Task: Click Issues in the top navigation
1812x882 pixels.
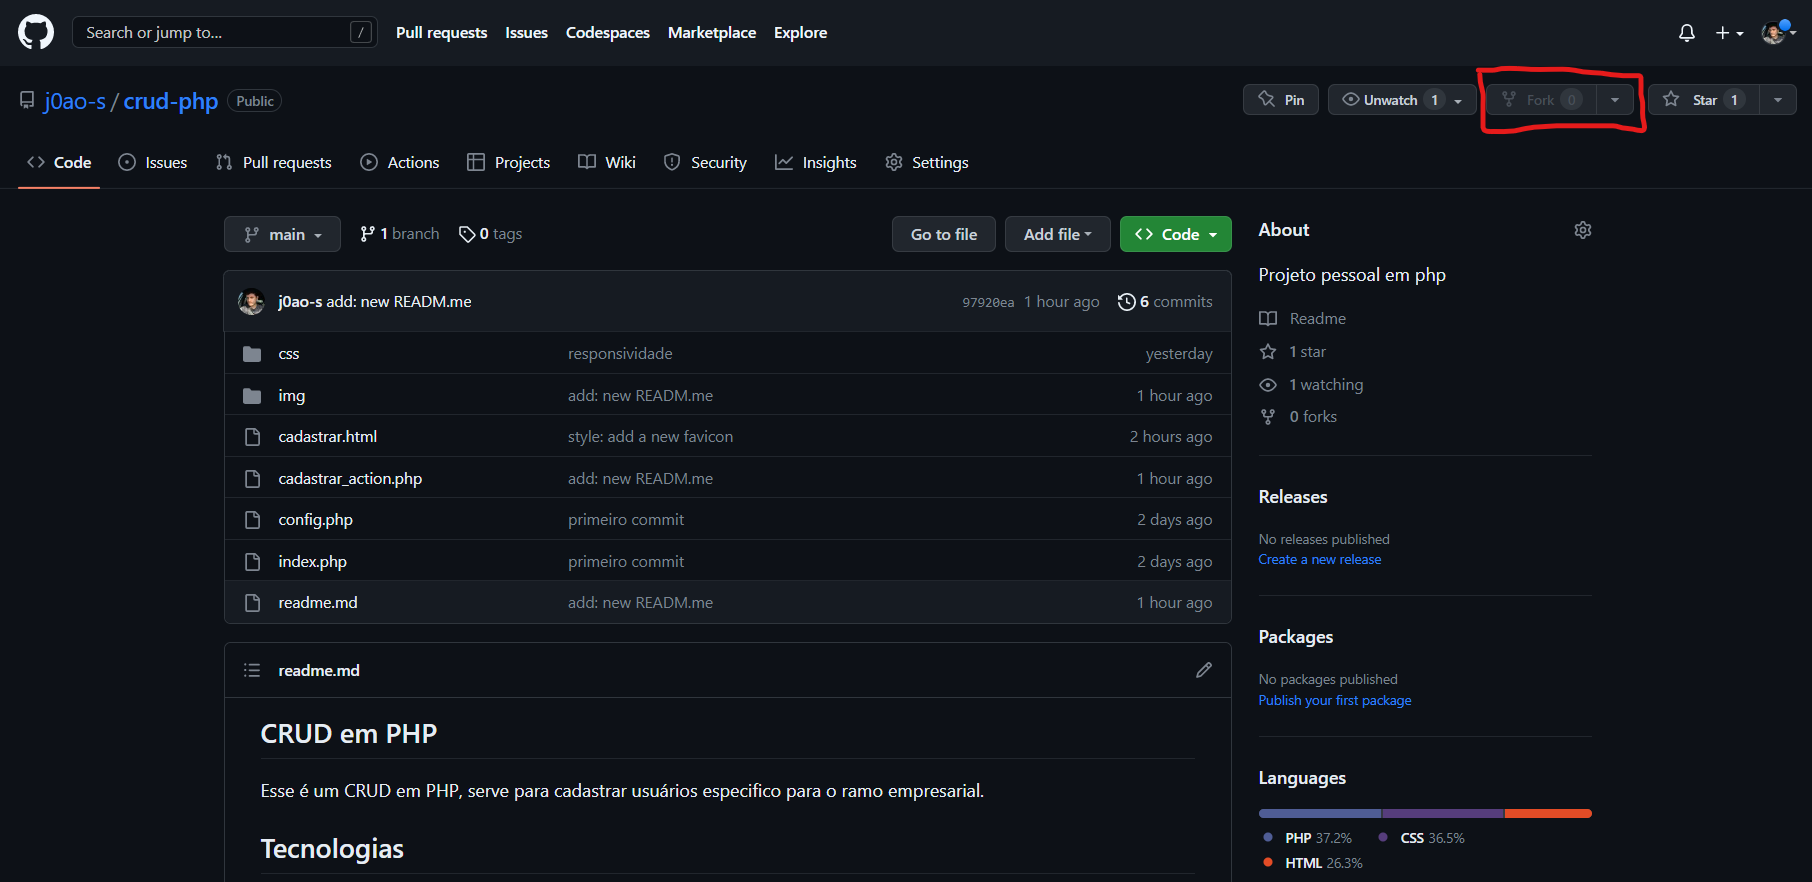Action: pos(526,33)
